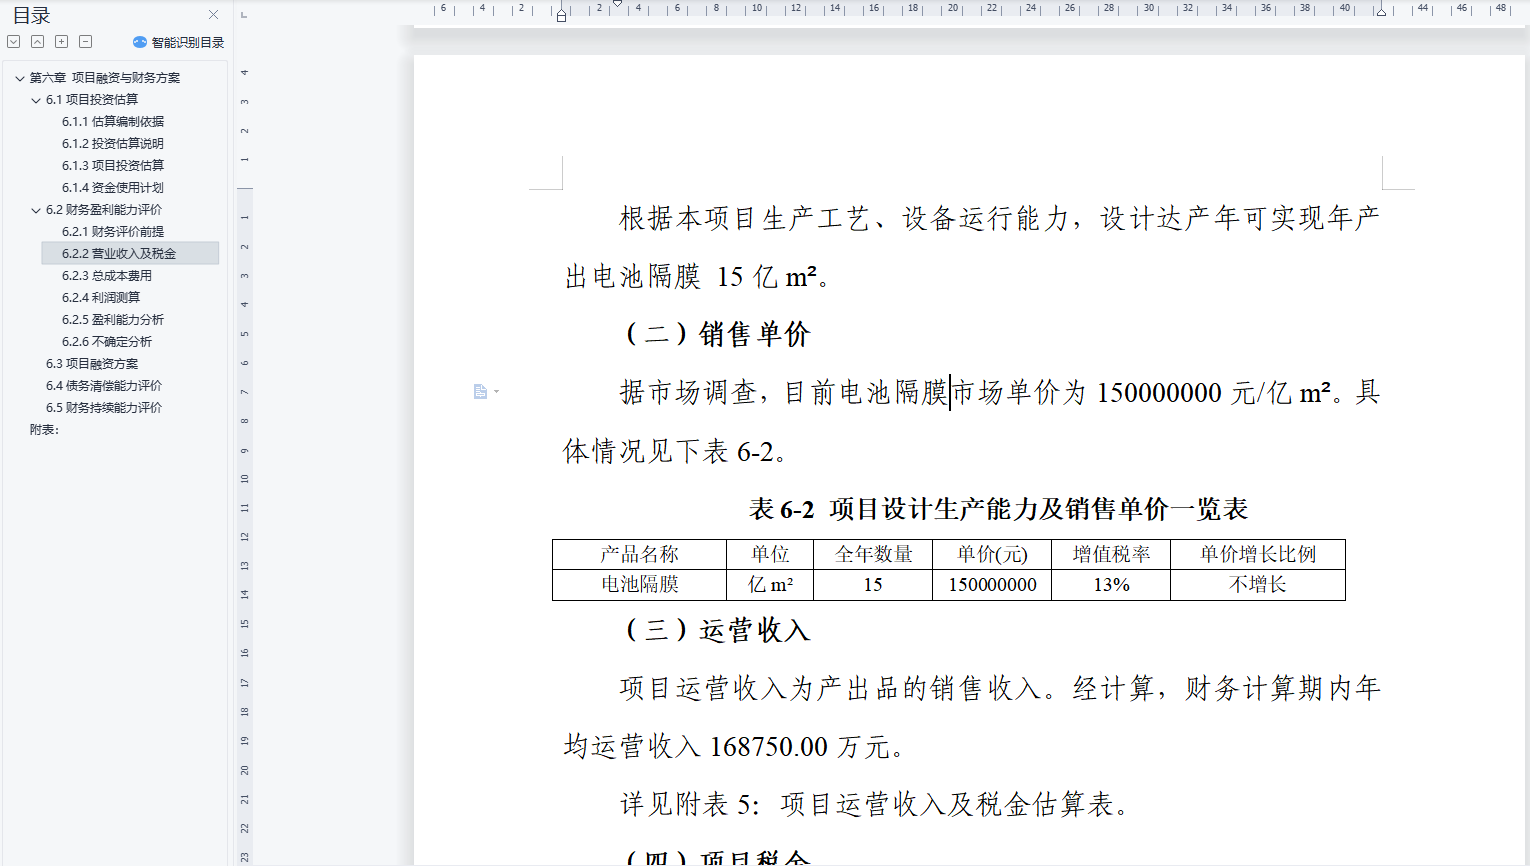This screenshot has width=1530, height=866.
Task: Click the 电池隔膜 cell in table 6-2
Action: [x=638, y=584]
